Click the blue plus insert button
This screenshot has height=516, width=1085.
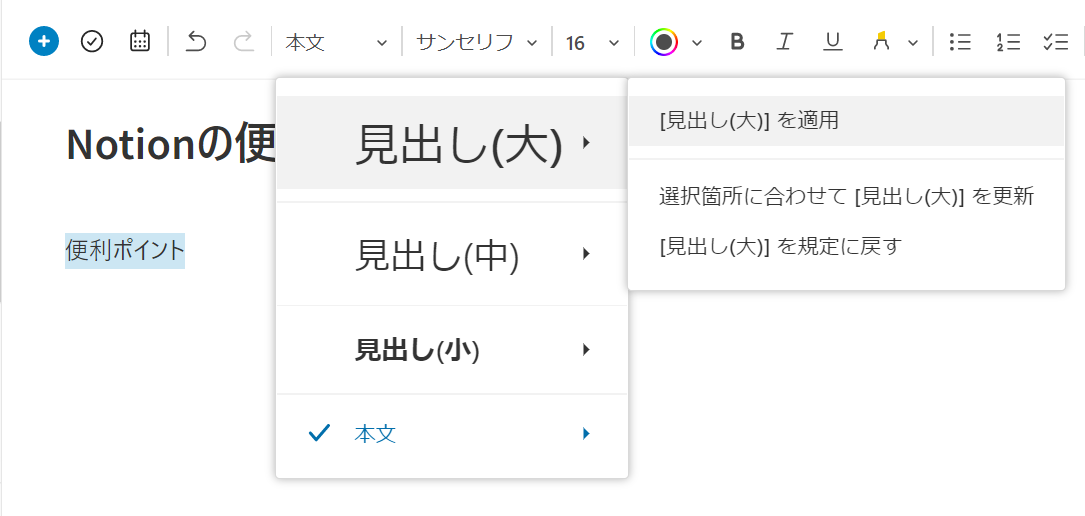pyautogui.click(x=44, y=42)
